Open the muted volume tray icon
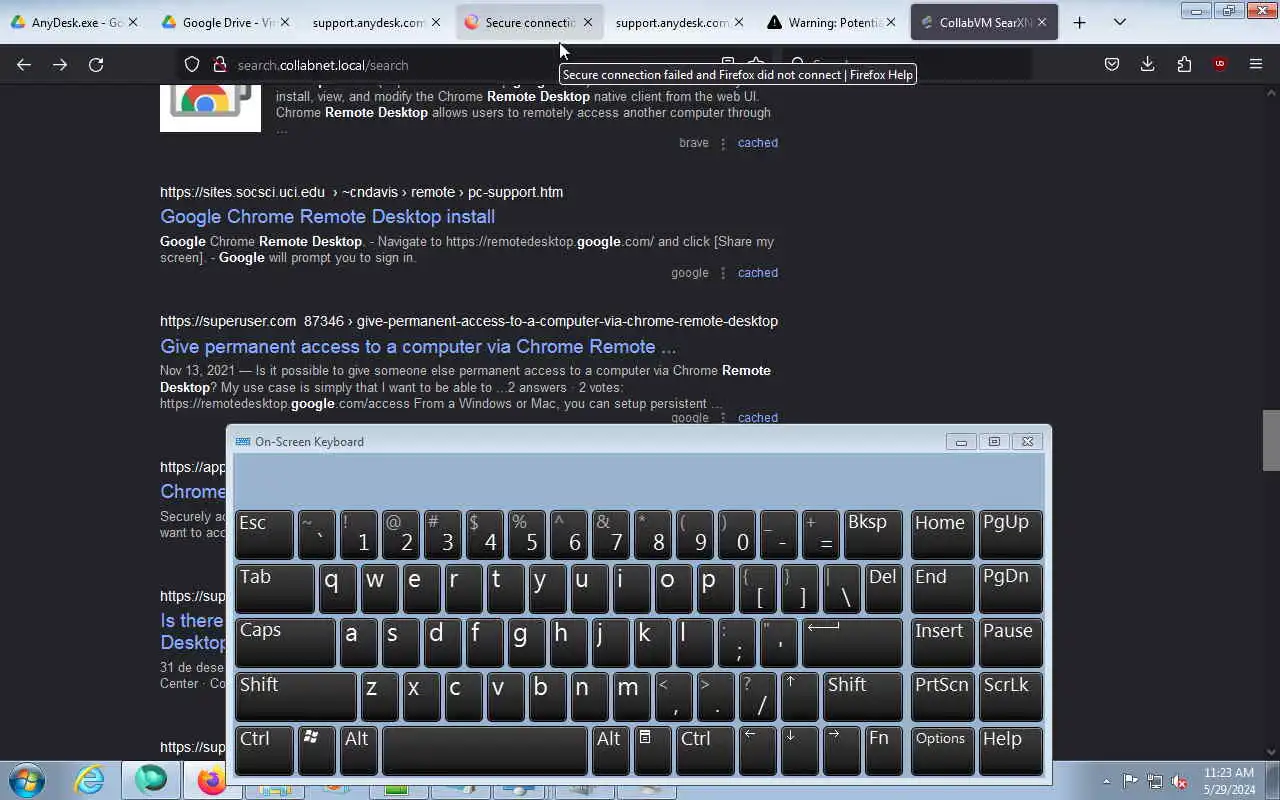Image resolution: width=1280 pixels, height=800 pixels. [x=1180, y=781]
